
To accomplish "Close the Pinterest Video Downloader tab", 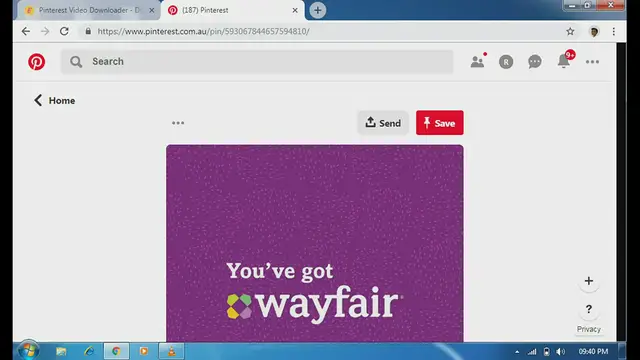I will [151, 10].
